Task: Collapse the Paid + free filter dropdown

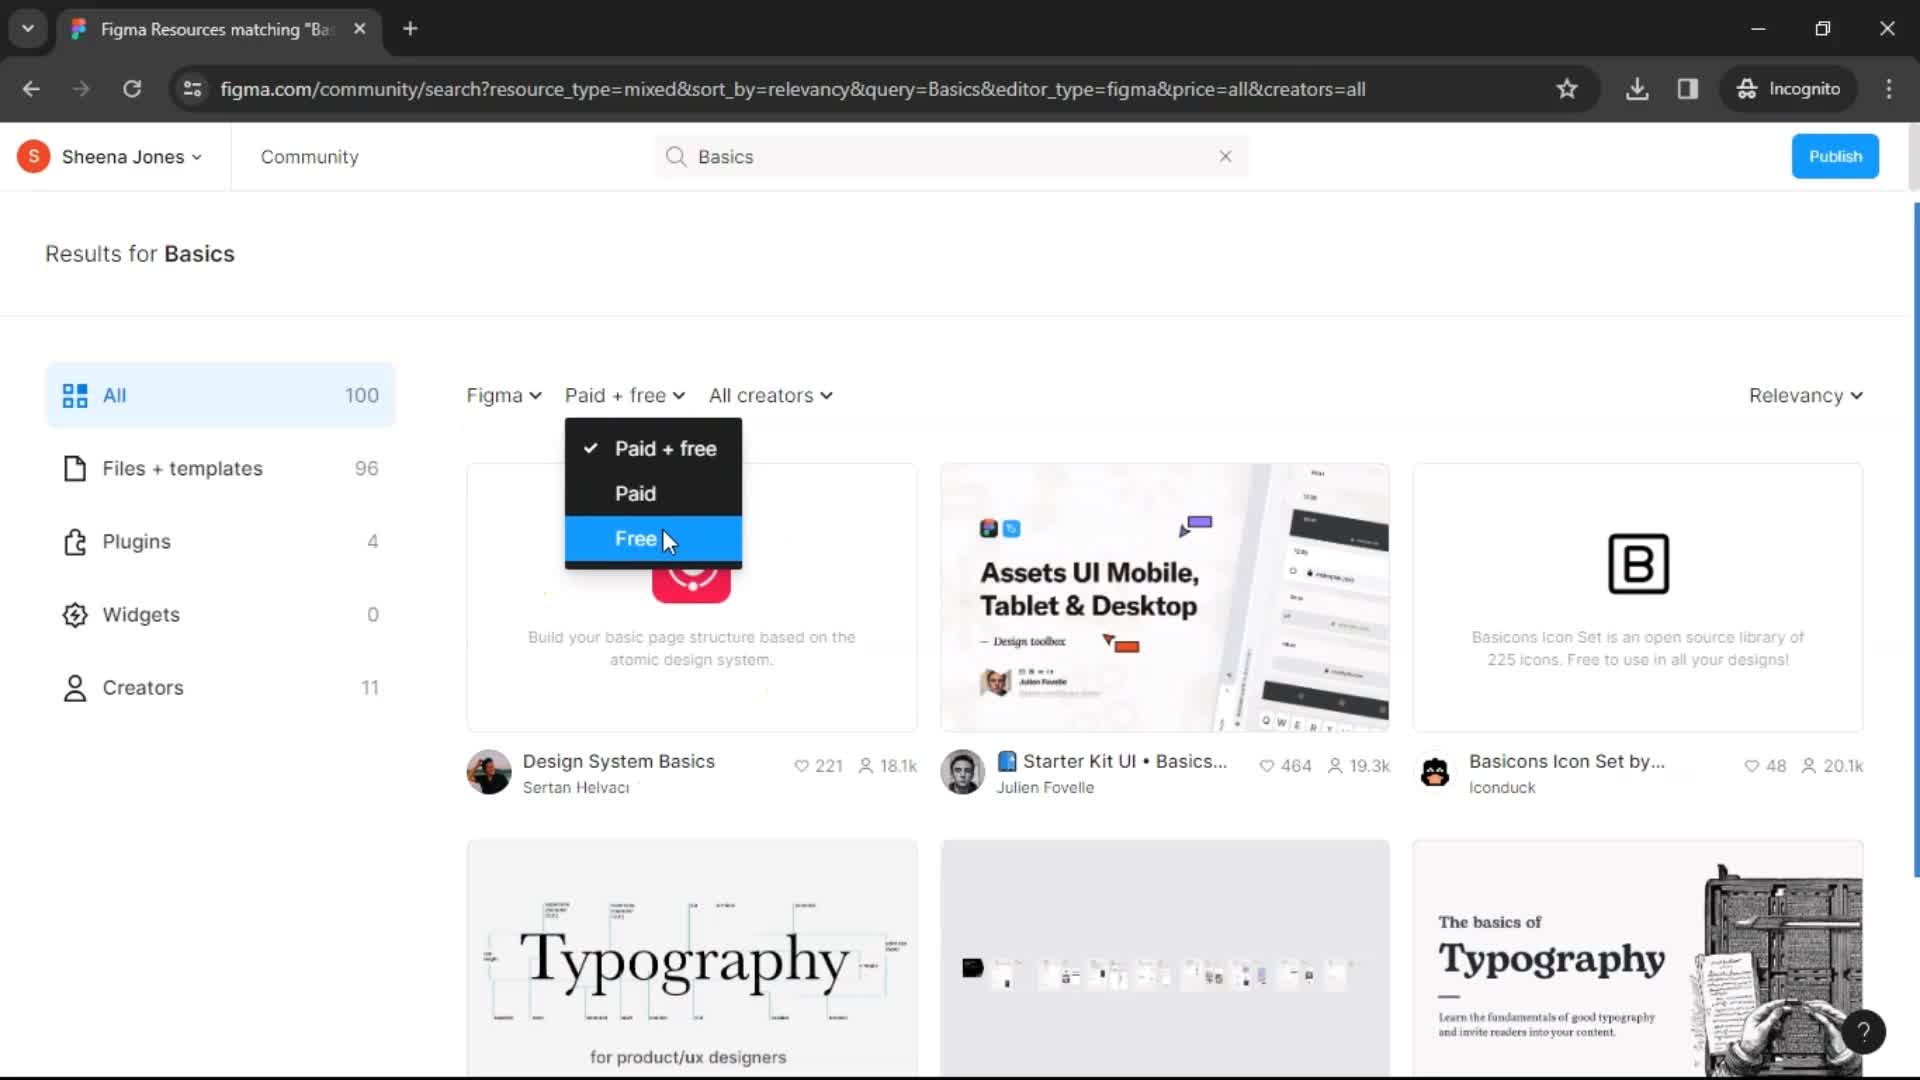Action: 624,396
